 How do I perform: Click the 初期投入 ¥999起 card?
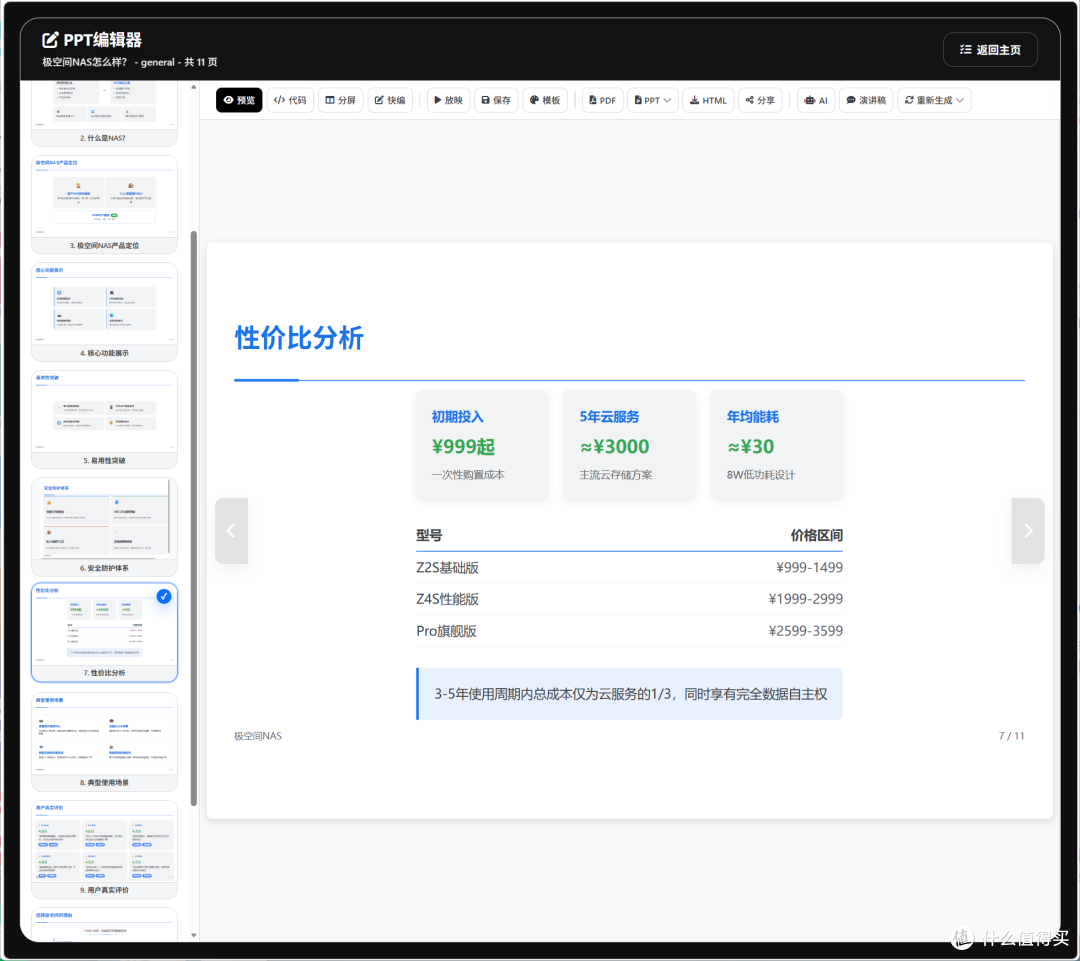pos(482,445)
